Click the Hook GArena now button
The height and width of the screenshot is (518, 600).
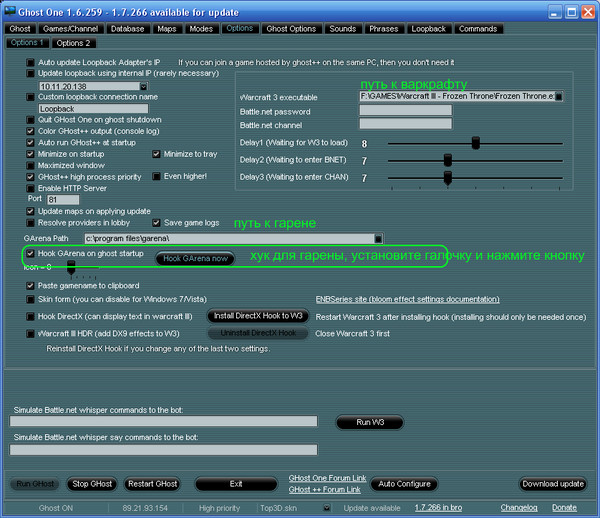pos(196,259)
